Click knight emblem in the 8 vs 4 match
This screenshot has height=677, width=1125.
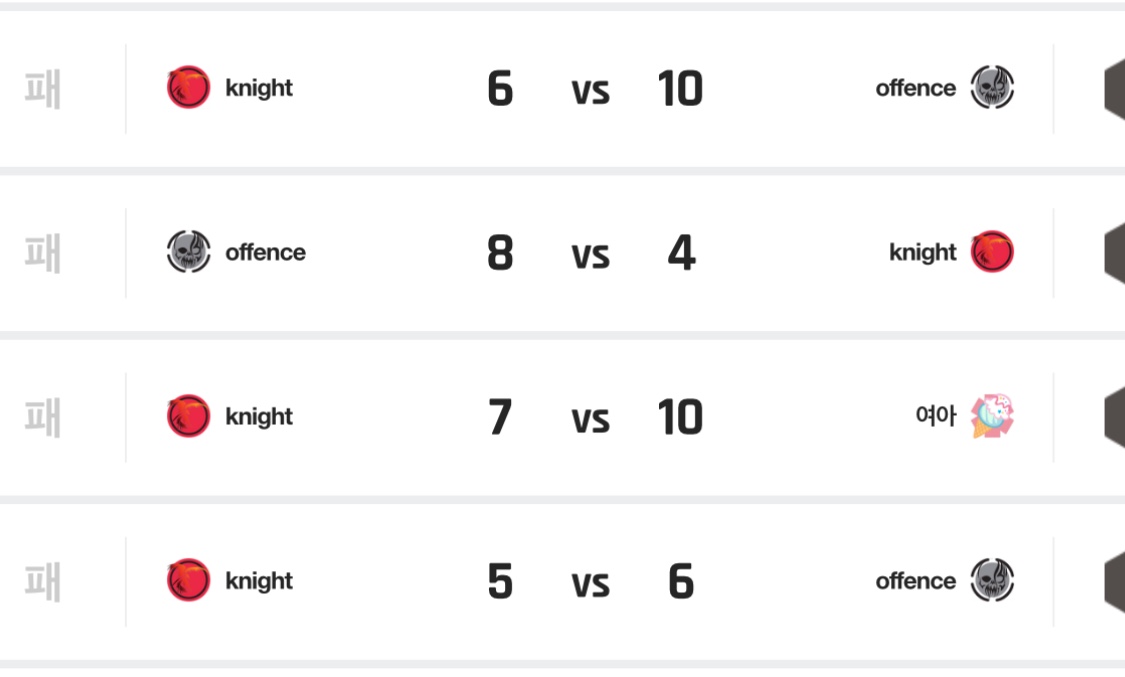(x=992, y=252)
